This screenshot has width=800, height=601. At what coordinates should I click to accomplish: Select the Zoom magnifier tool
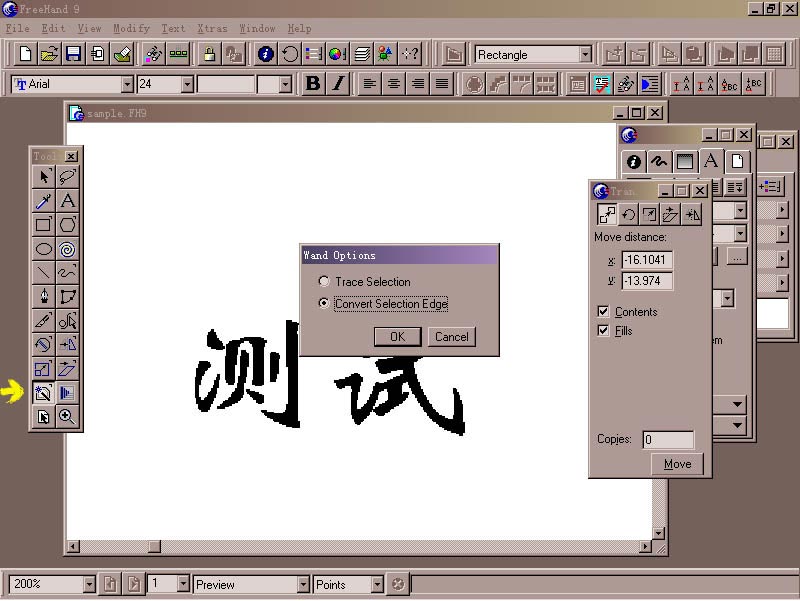tap(68, 417)
